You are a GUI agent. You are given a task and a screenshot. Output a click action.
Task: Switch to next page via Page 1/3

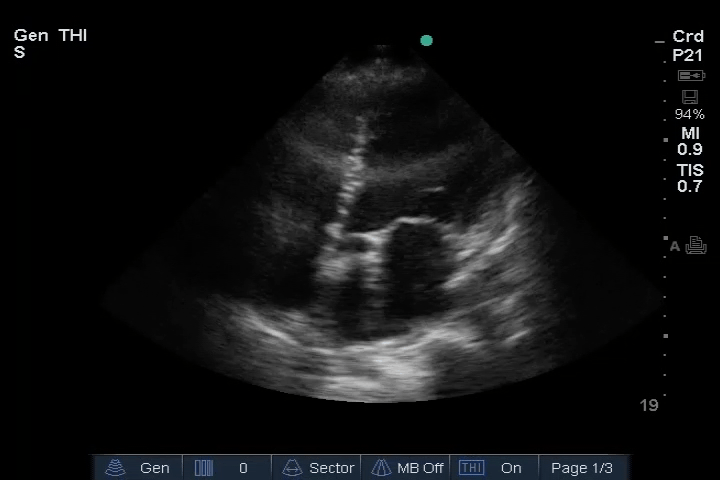(x=582, y=468)
